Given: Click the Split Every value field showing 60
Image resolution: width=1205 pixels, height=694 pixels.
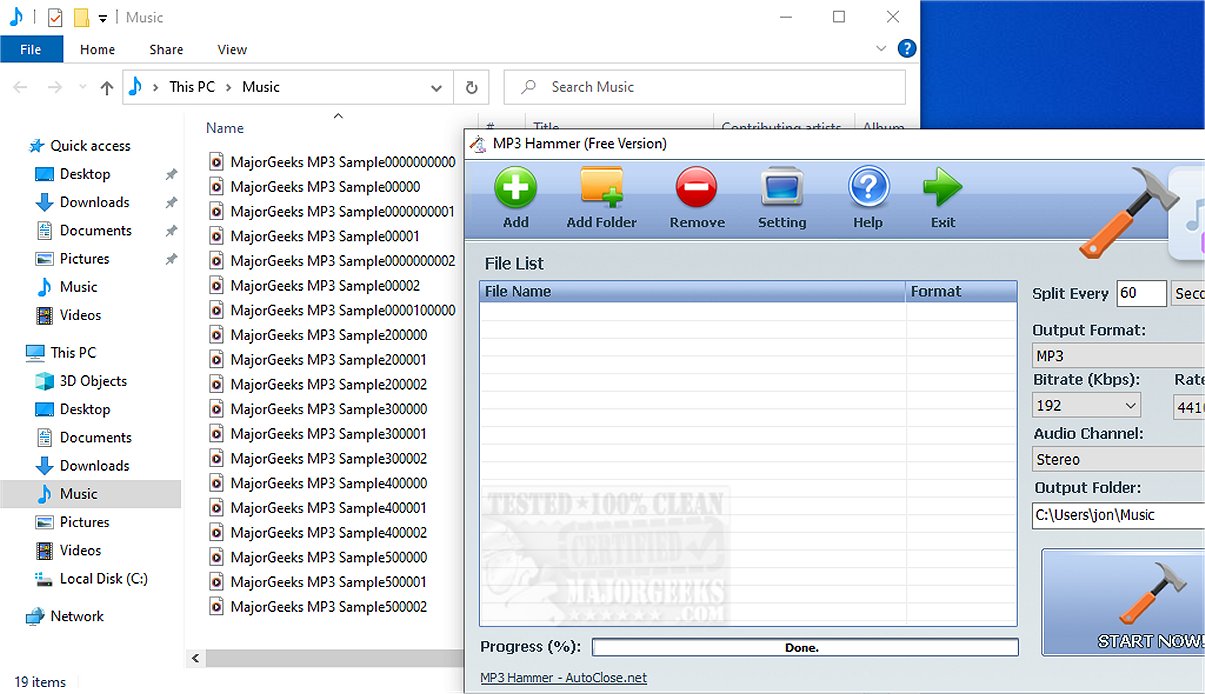Looking at the screenshot, I should (x=1142, y=293).
